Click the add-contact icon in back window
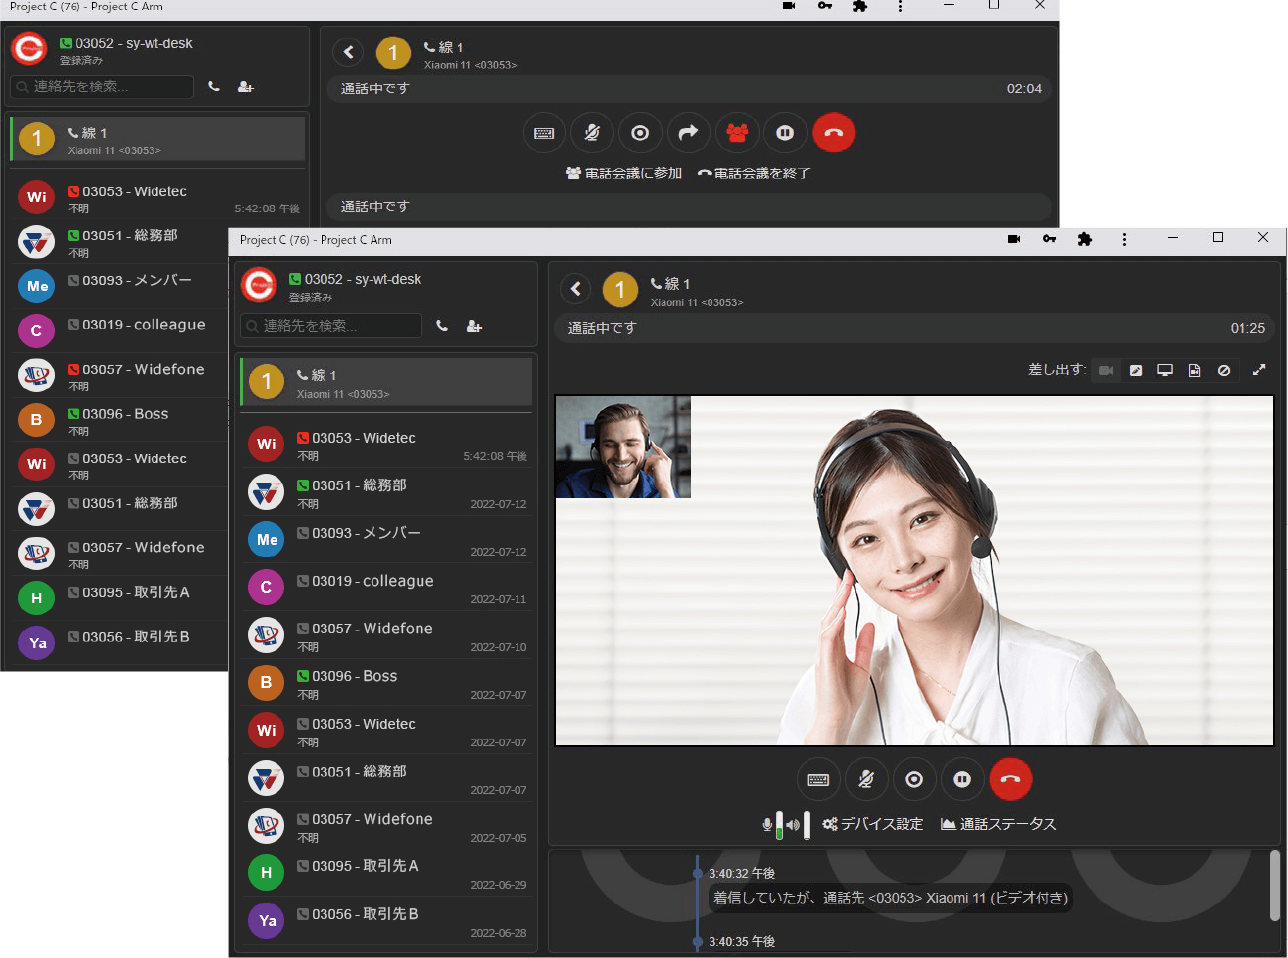This screenshot has width=1288, height=958. point(245,87)
